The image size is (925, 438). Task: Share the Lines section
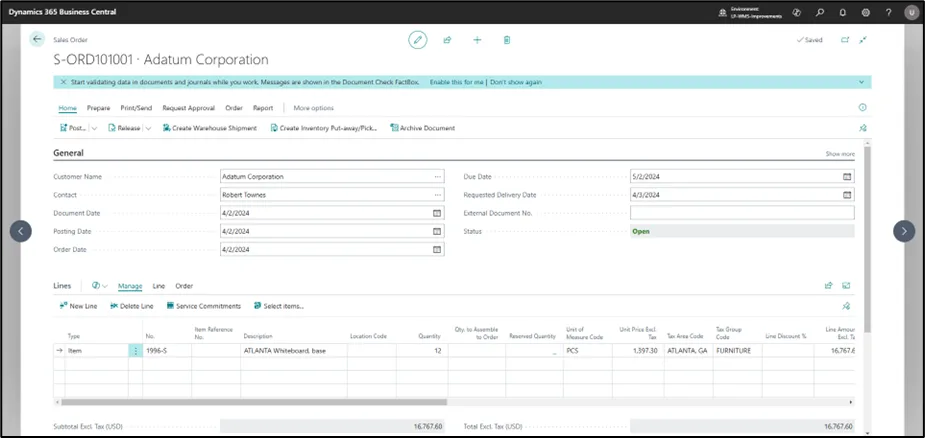pos(828,286)
